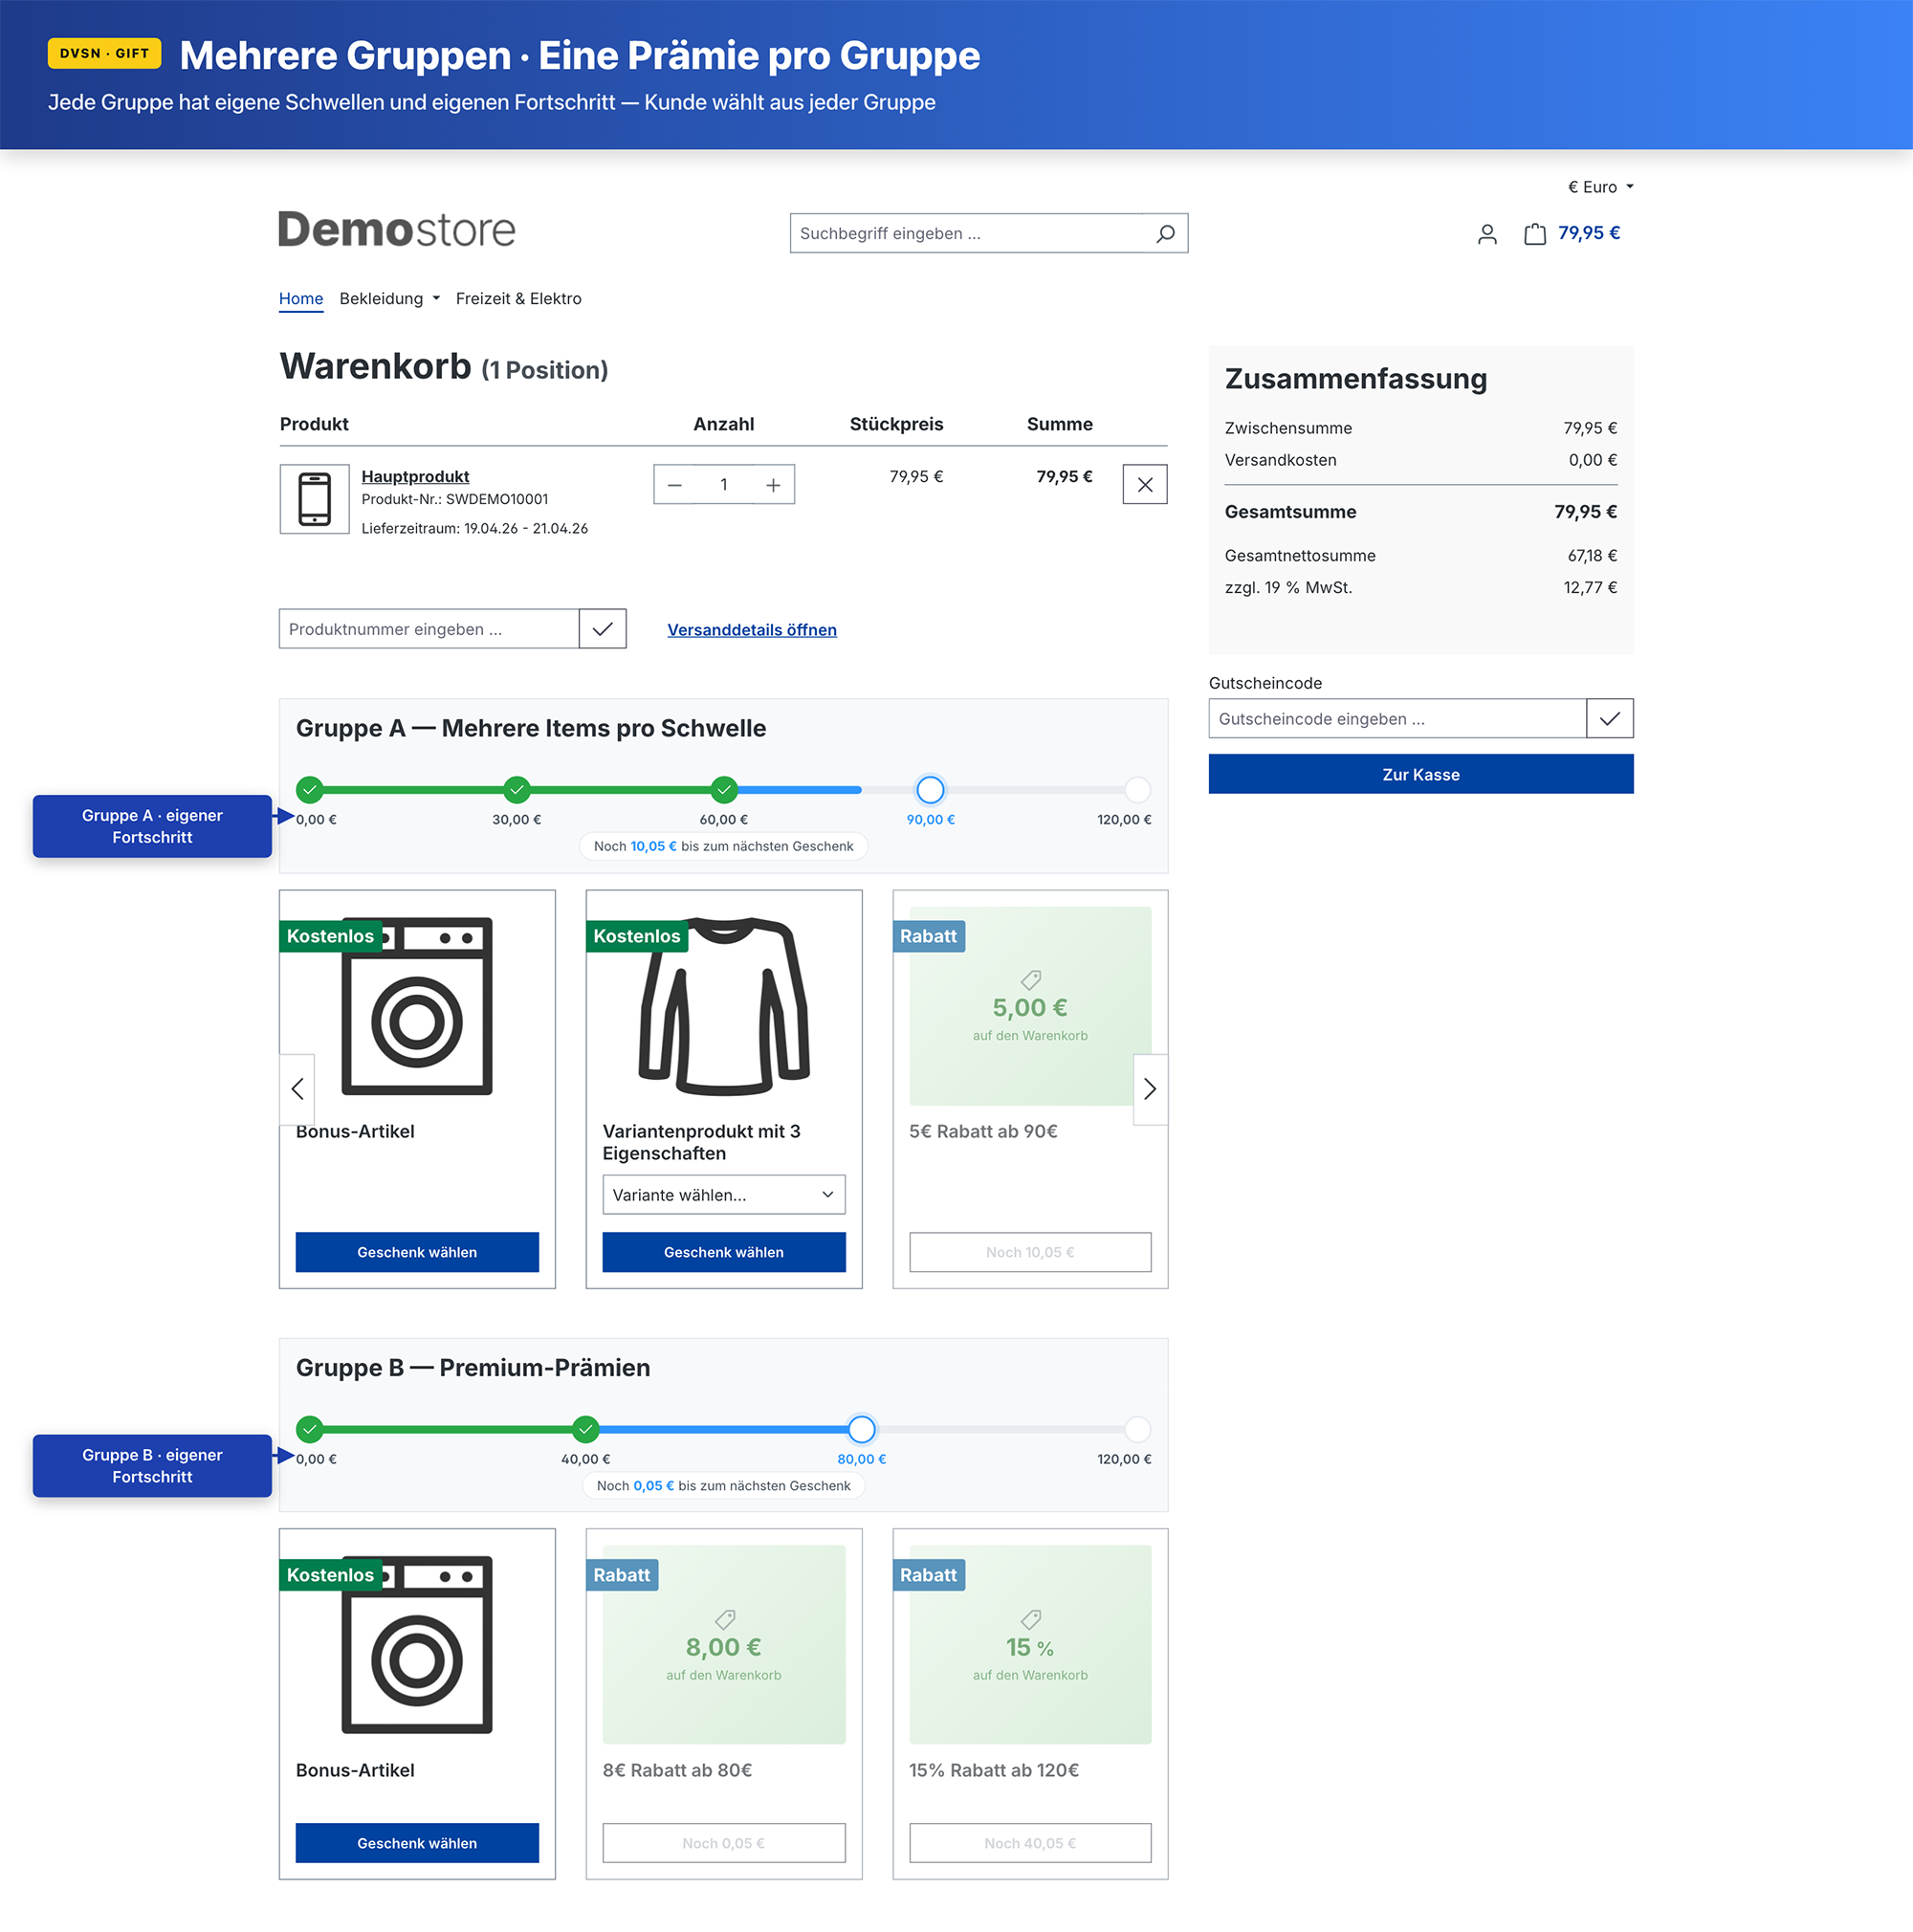The height and width of the screenshot is (1932, 1913).
Task: Decrease Hauptprodukt quantity with minus
Action: 675,485
